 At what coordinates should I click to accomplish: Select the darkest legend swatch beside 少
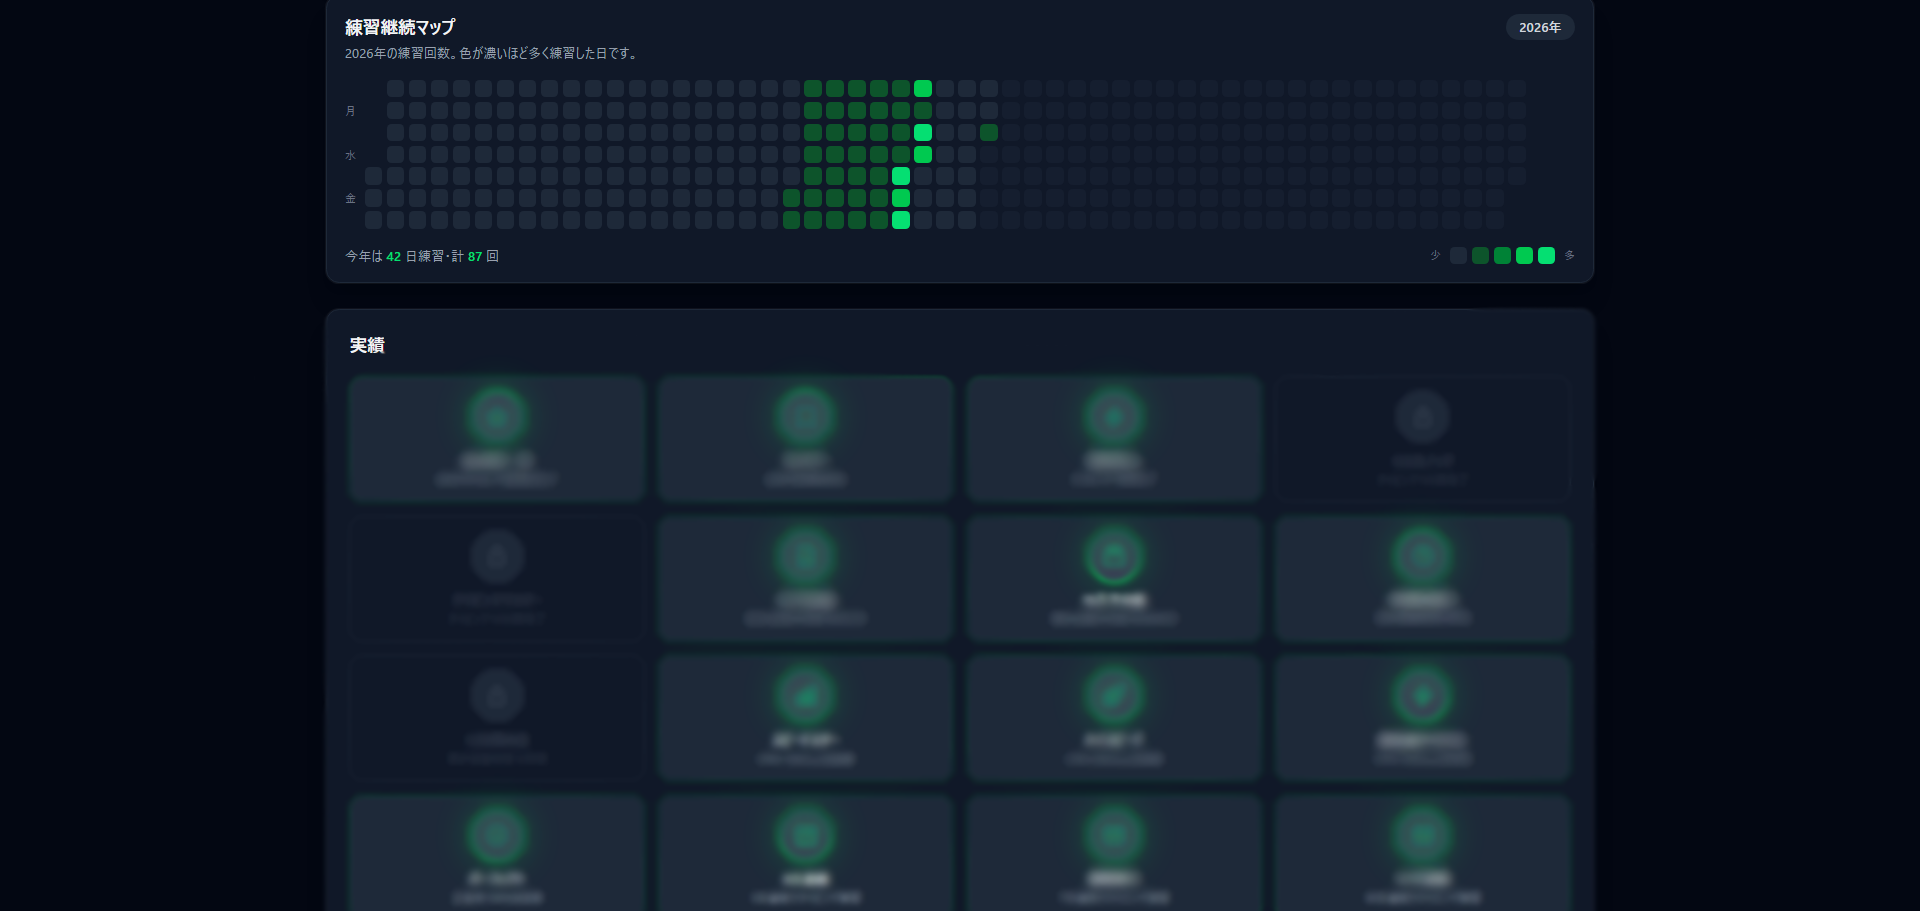click(1458, 255)
